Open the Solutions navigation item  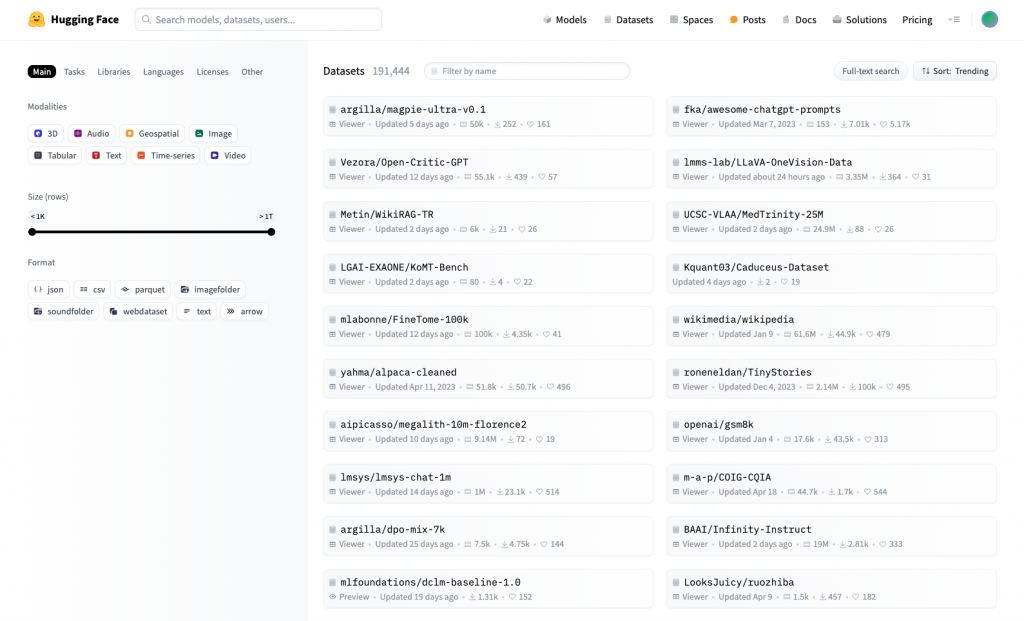(859, 20)
